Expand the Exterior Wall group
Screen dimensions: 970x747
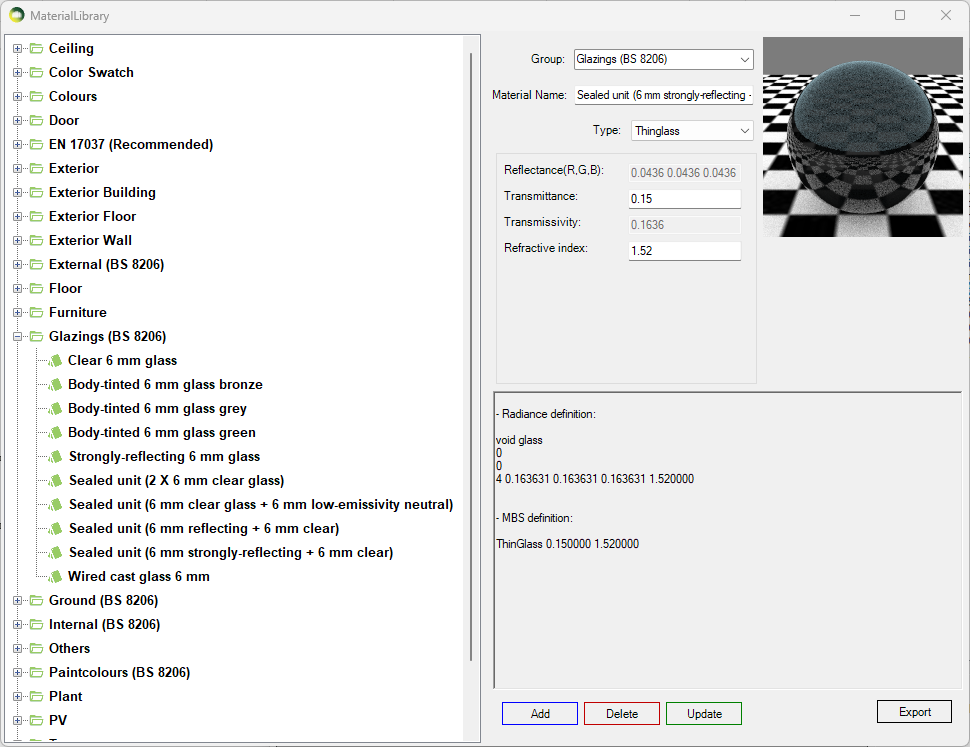tap(17, 241)
